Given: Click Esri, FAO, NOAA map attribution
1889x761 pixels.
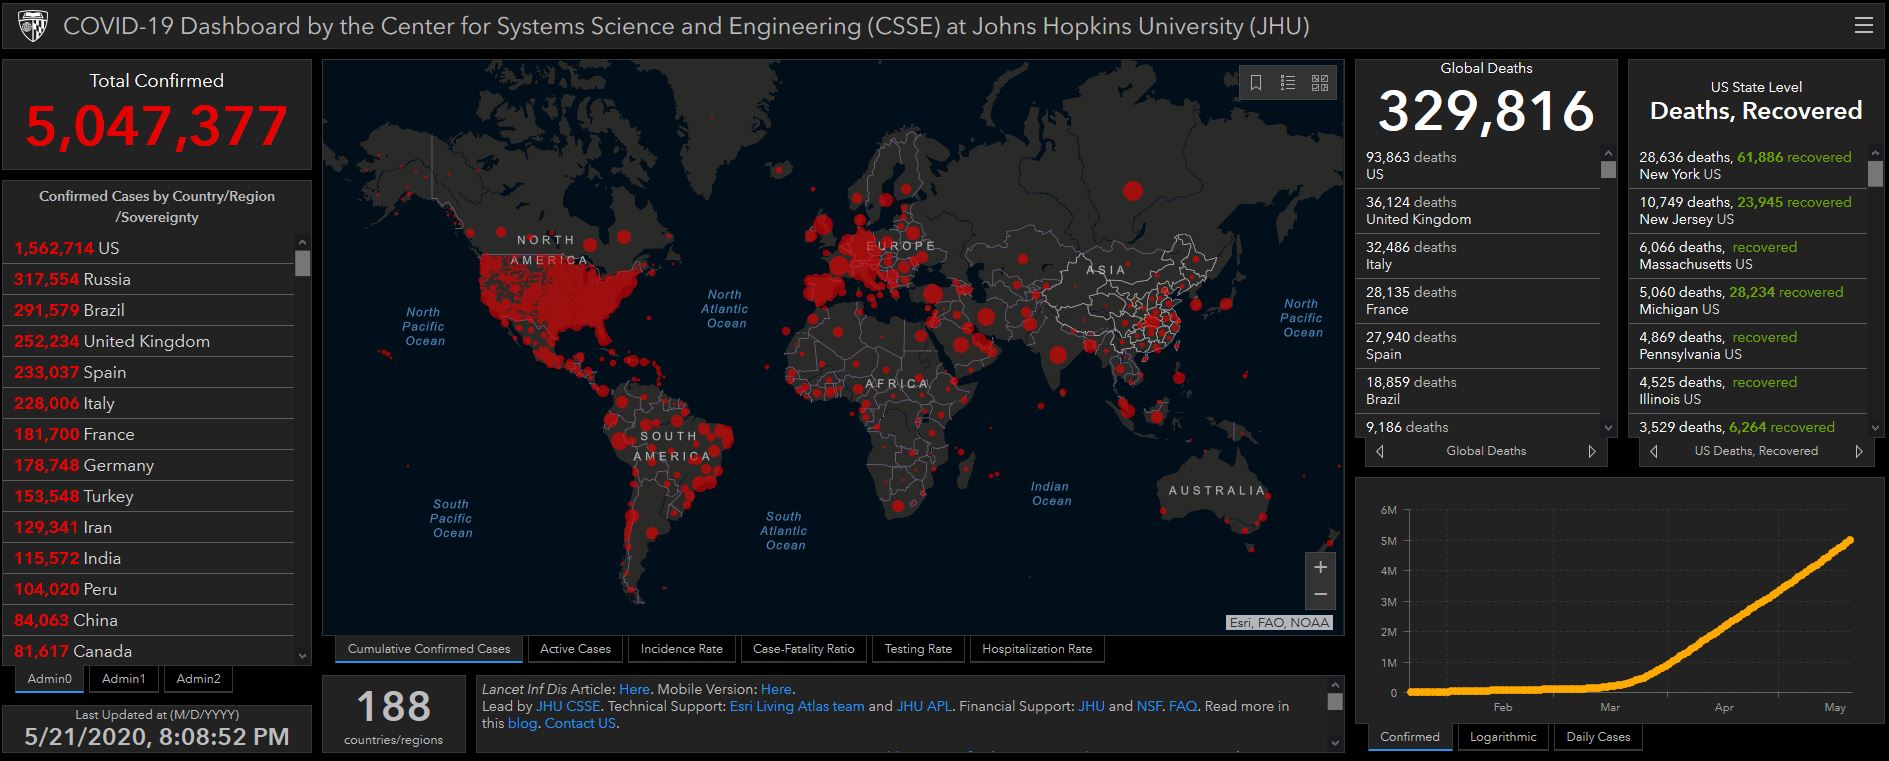Looking at the screenshot, I should coord(1280,623).
